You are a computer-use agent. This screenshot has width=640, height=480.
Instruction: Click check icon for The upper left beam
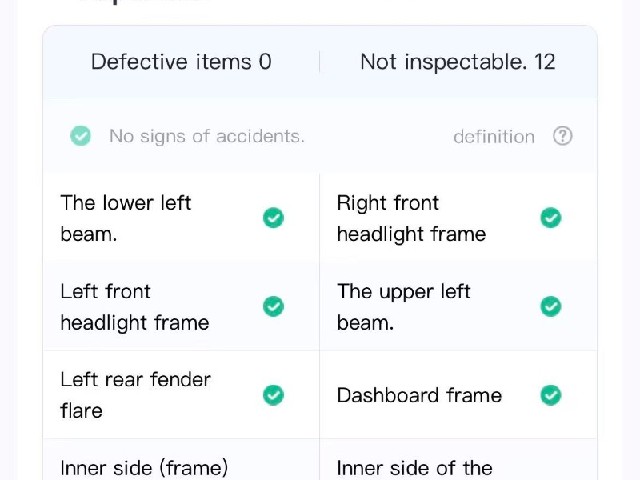pyautogui.click(x=551, y=307)
